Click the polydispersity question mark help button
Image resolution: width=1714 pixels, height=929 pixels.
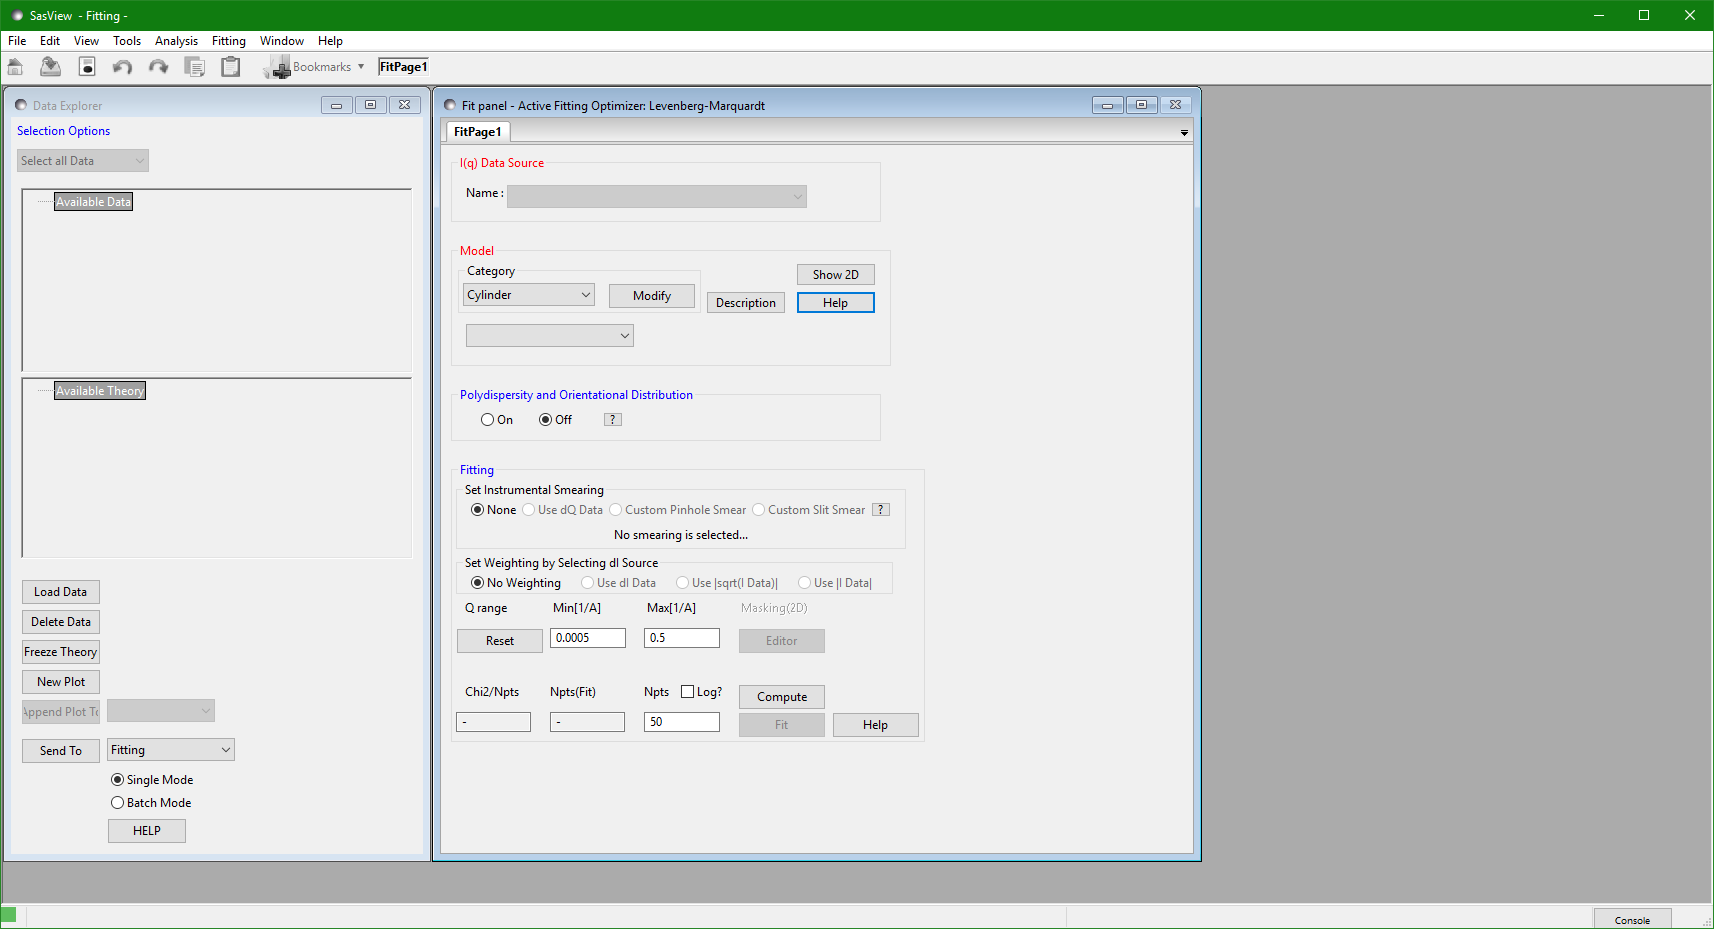point(613,420)
